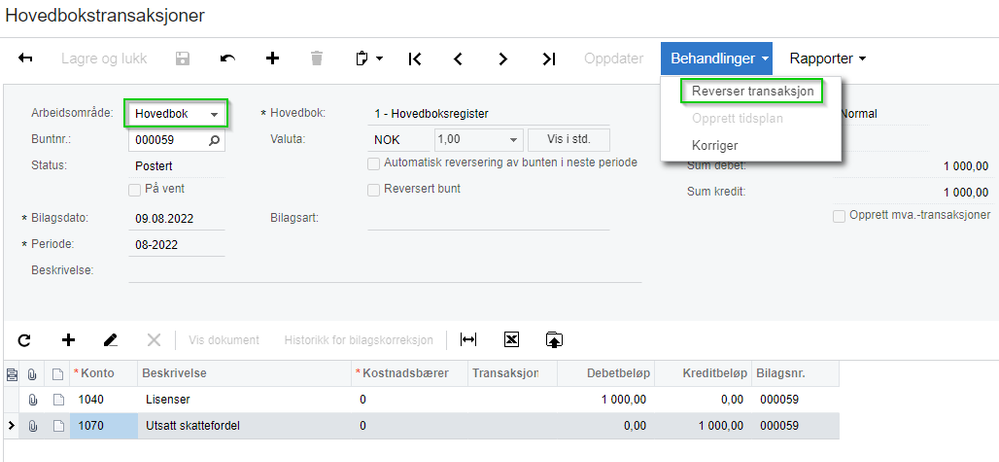Click the Valuta NOK field
The height and width of the screenshot is (462, 999).
(x=398, y=140)
